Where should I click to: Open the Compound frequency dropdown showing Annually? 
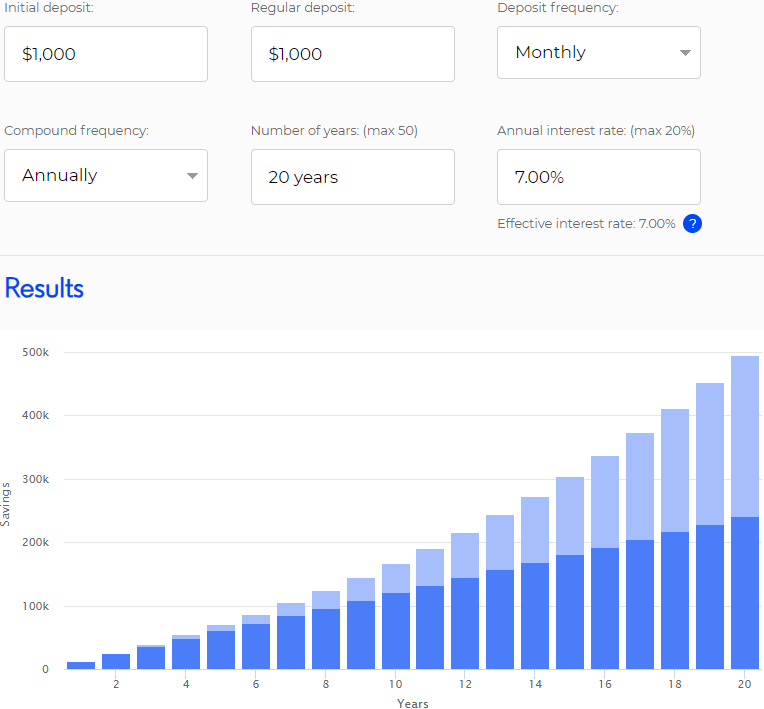106,175
